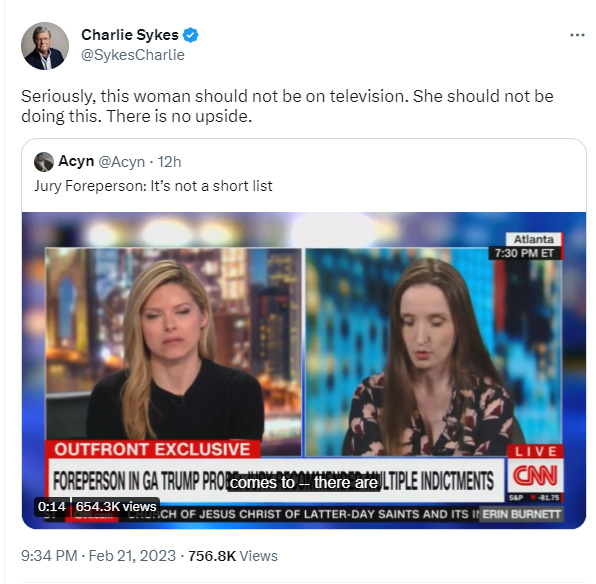Click the @Acyn handle
The width and height of the screenshot is (596, 584).
[122, 162]
